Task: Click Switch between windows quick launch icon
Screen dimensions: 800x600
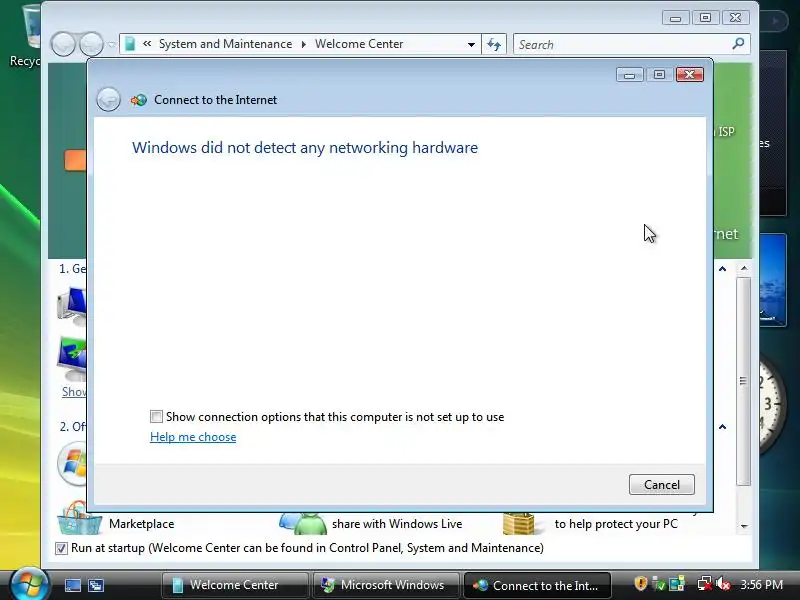Action: point(96,585)
